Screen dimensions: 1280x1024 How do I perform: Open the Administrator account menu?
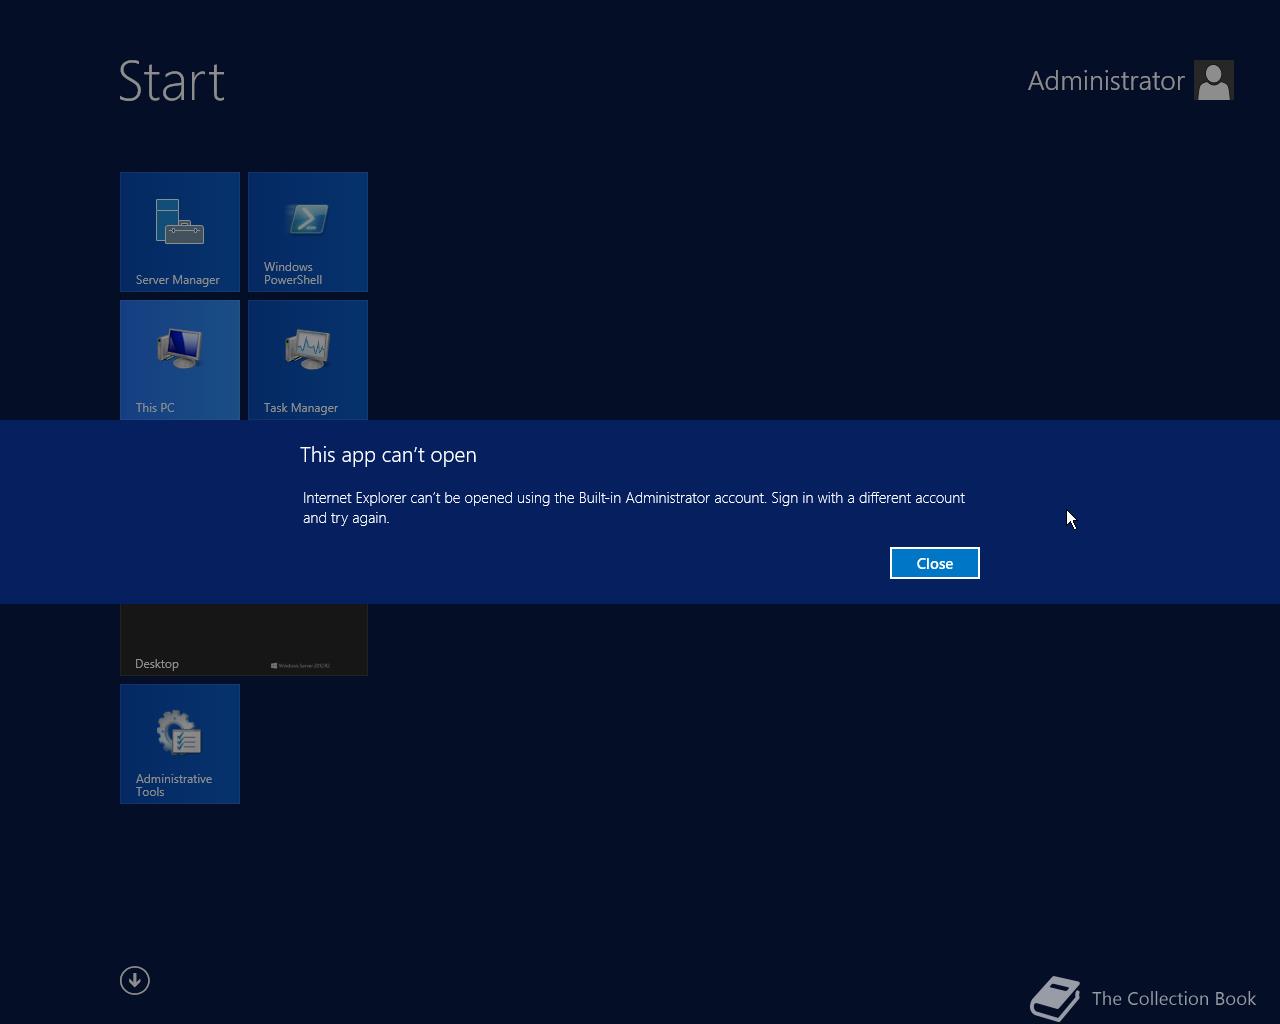pyautogui.click(x=1130, y=81)
